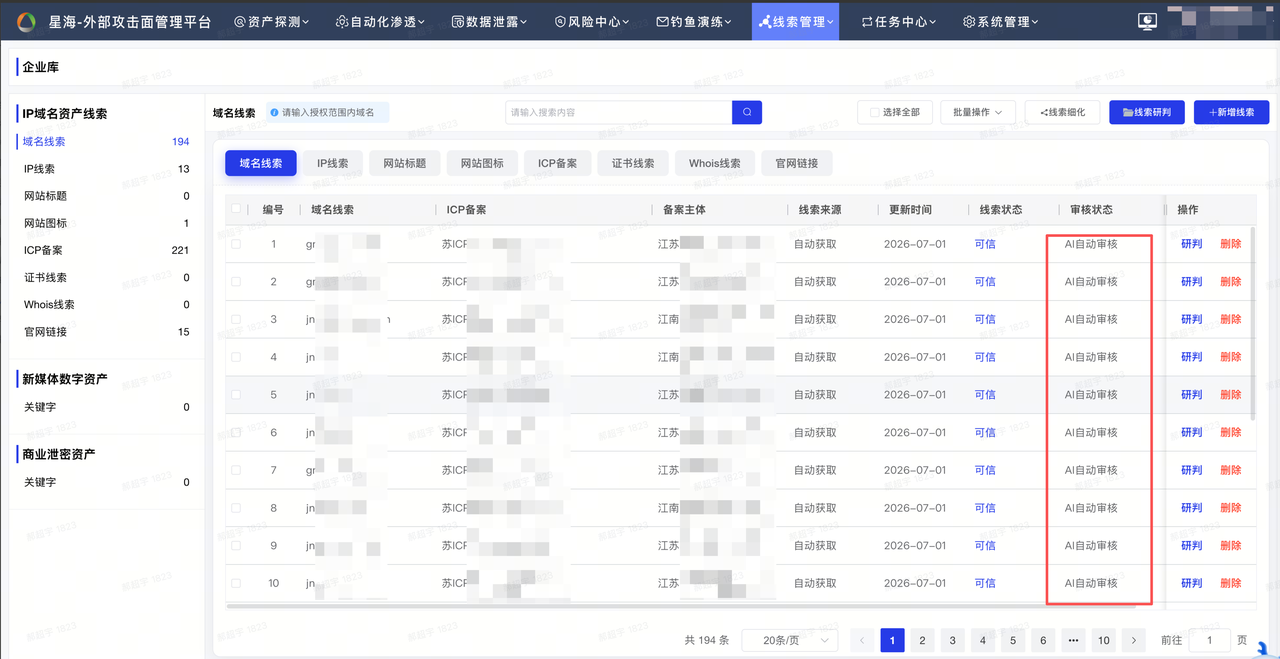
Task: Switch to the IP线索 tab
Action: click(x=333, y=163)
